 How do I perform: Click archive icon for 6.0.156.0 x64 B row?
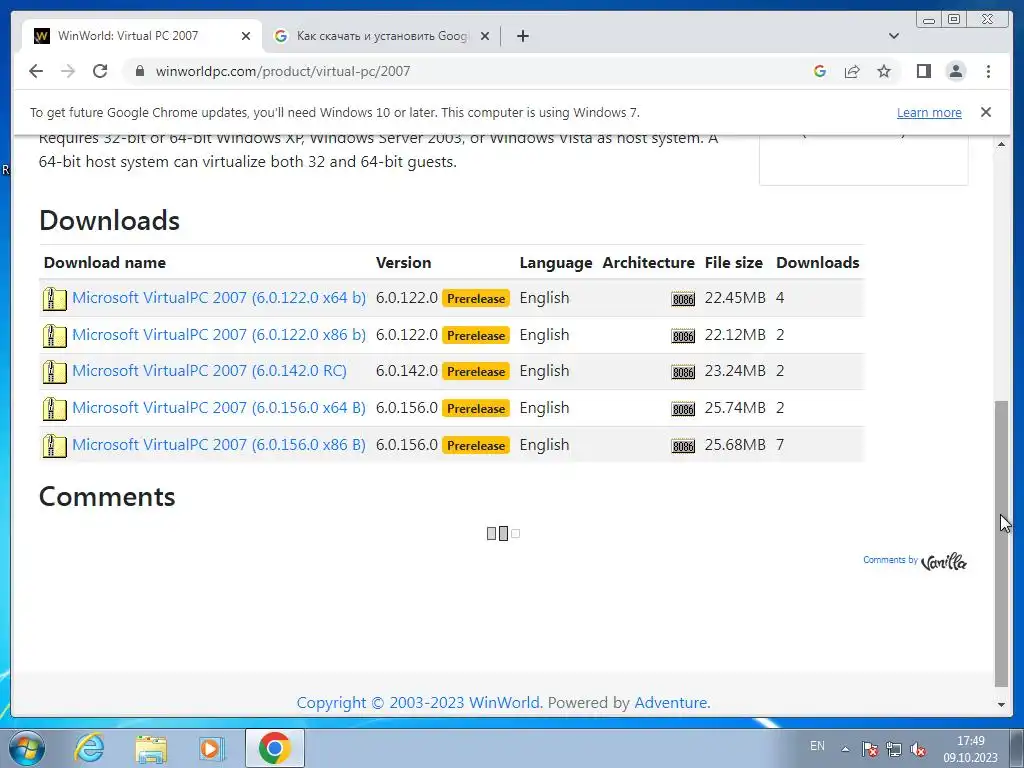click(x=55, y=409)
